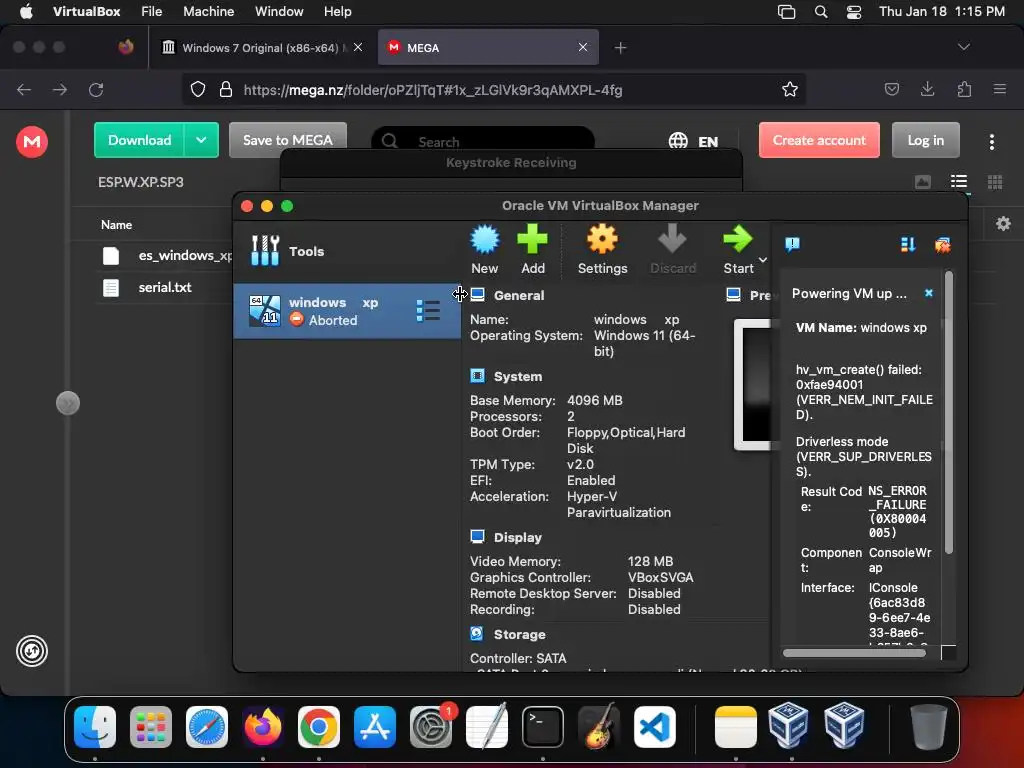Click the Log in button
Image resolution: width=1024 pixels, height=768 pixels.
[925, 140]
